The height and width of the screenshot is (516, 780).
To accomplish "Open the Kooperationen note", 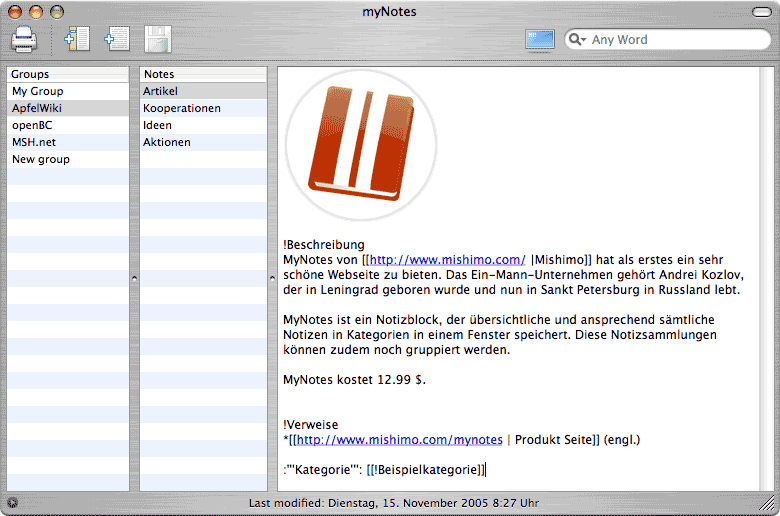I will click(181, 108).
